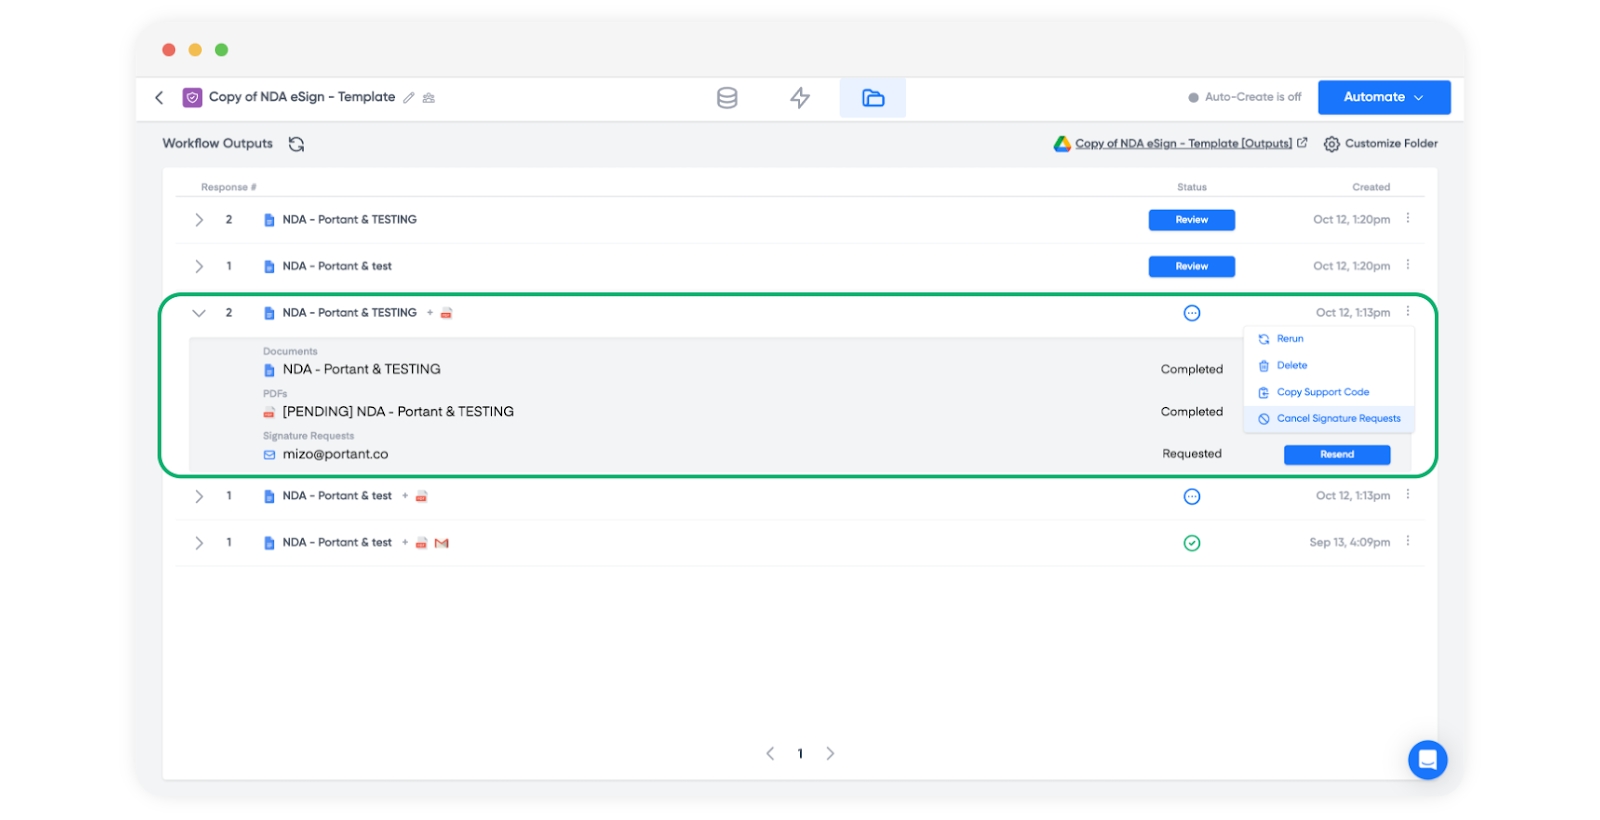The image size is (1600, 820).
Task: Expand the first NDA - Portant & TESTING row
Action: [x=199, y=220]
